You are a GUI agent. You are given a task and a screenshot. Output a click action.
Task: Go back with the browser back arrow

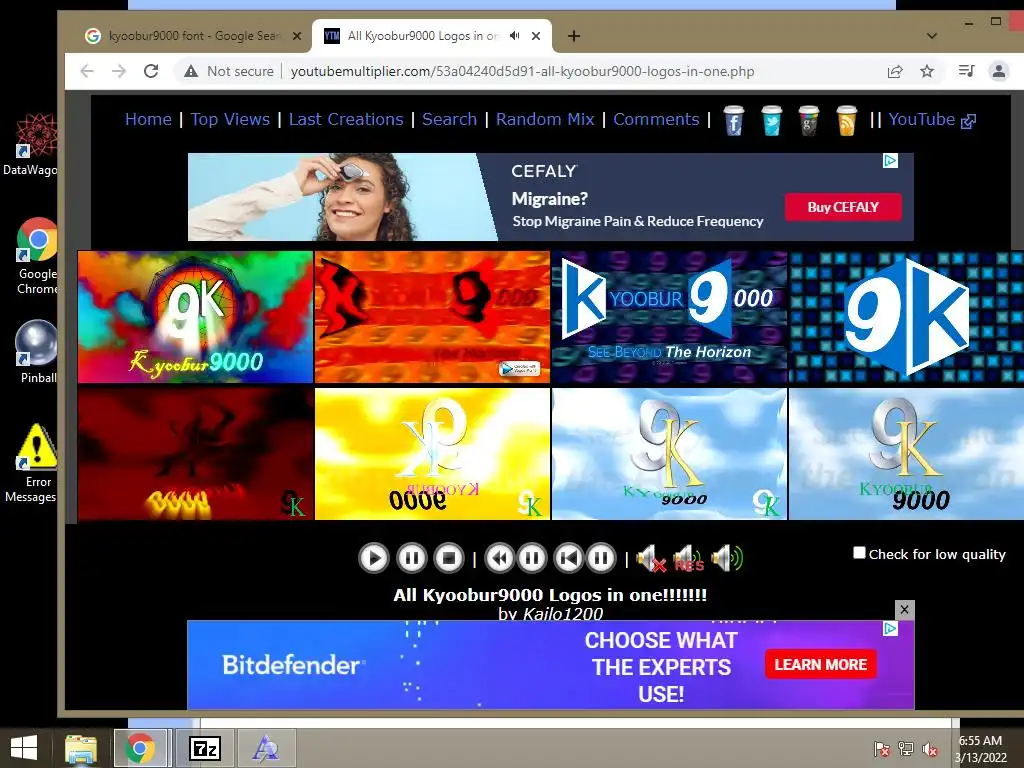pyautogui.click(x=87, y=71)
